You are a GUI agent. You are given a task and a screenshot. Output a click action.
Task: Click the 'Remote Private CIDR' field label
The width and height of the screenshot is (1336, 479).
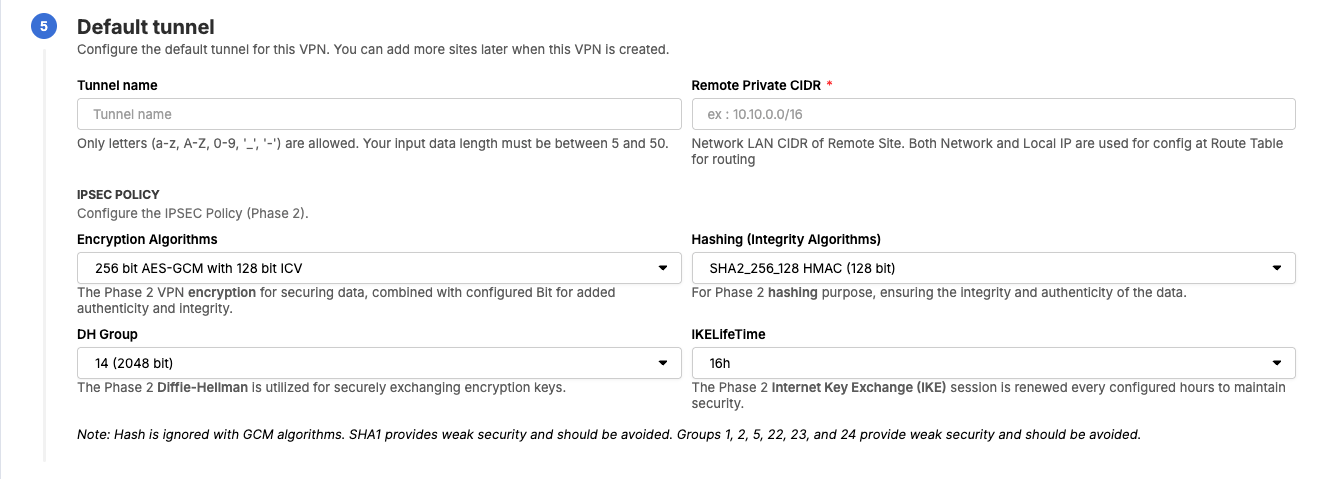tap(755, 85)
